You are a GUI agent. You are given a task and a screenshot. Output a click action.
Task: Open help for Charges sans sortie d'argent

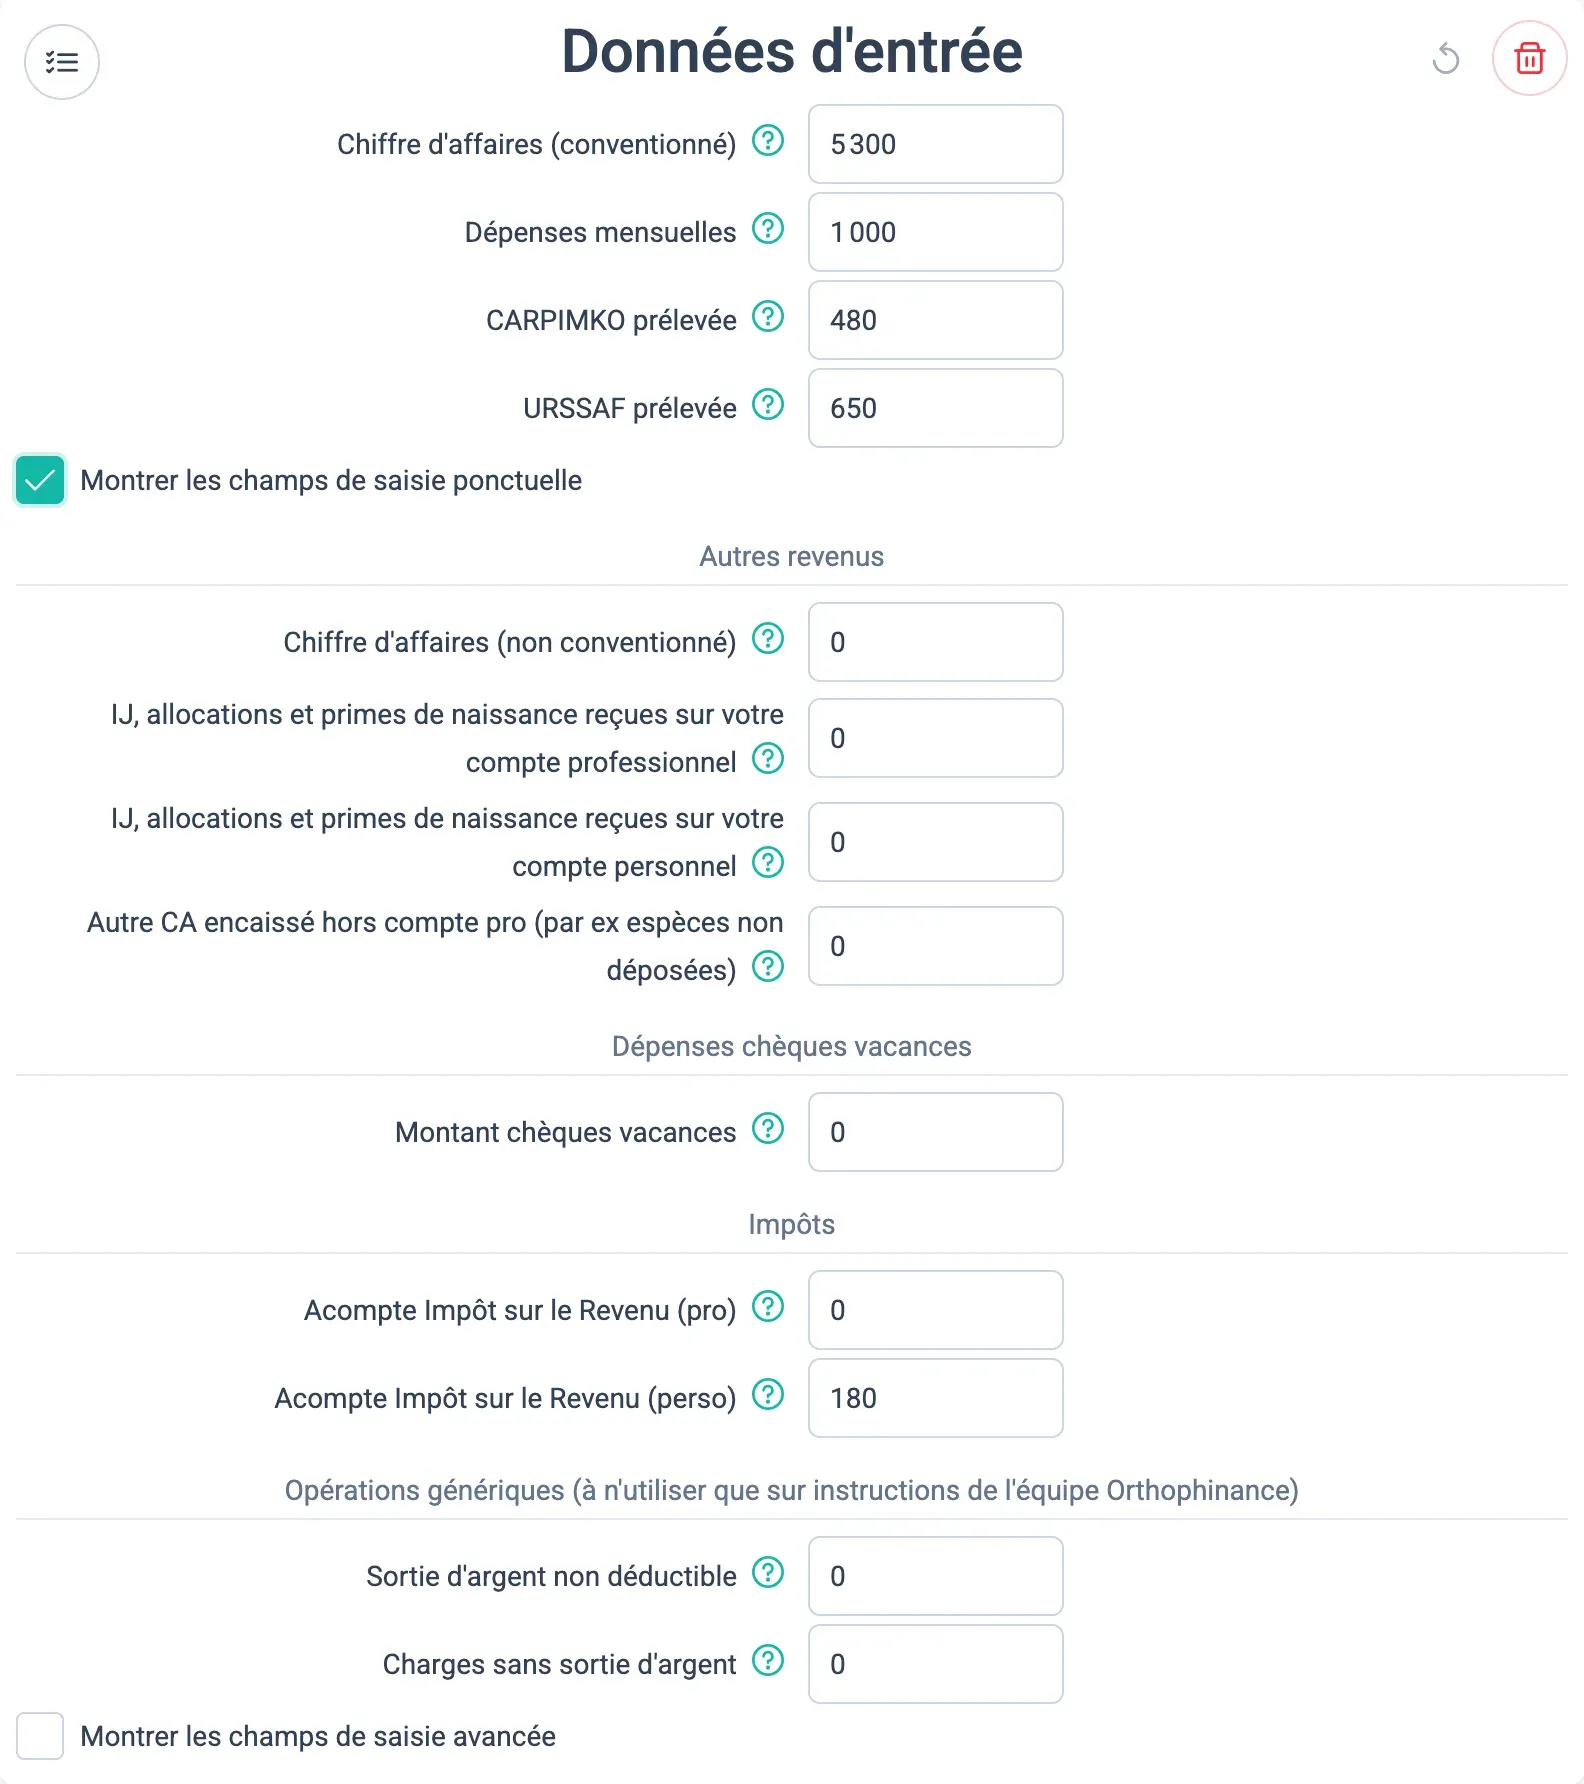pos(768,1661)
